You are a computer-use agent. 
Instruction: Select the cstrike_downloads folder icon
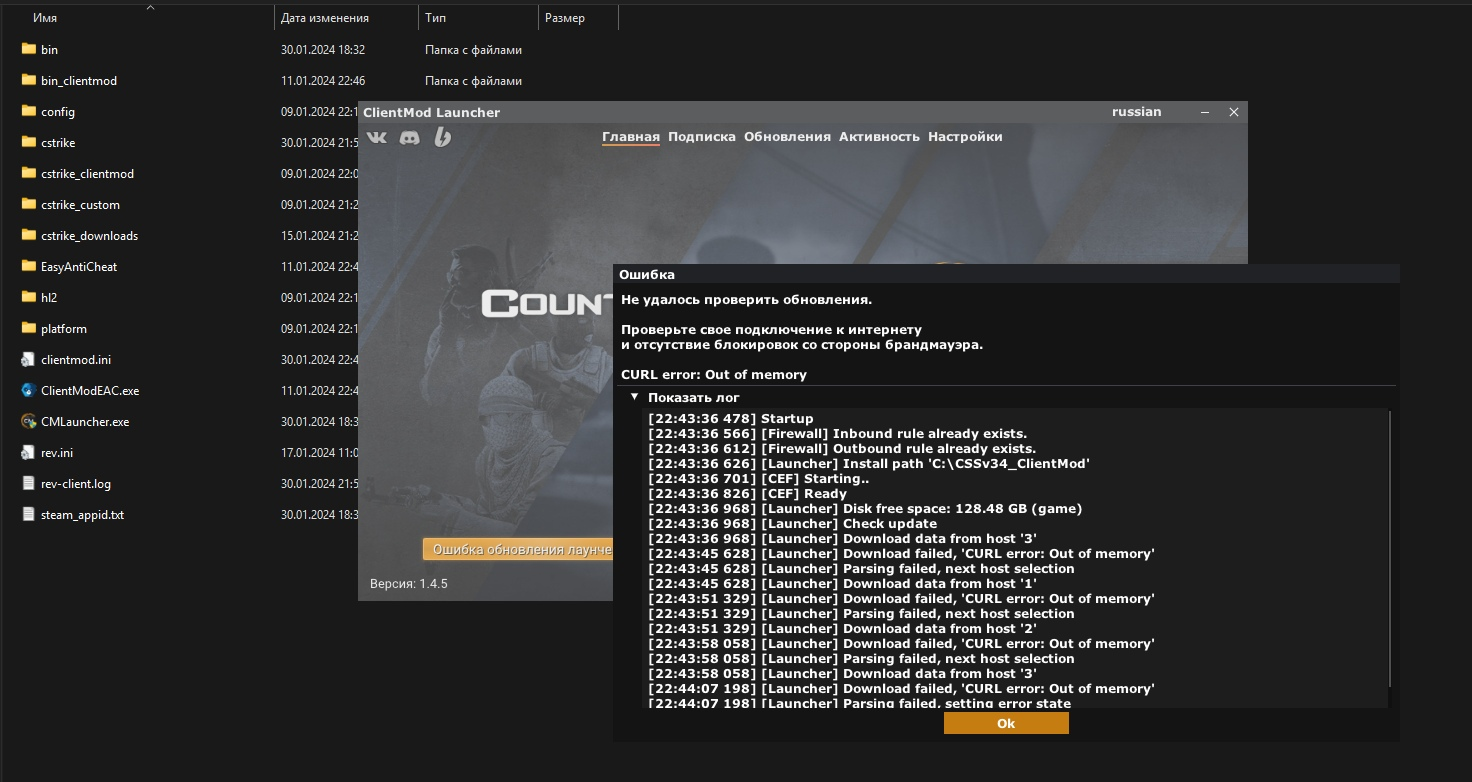[28, 235]
